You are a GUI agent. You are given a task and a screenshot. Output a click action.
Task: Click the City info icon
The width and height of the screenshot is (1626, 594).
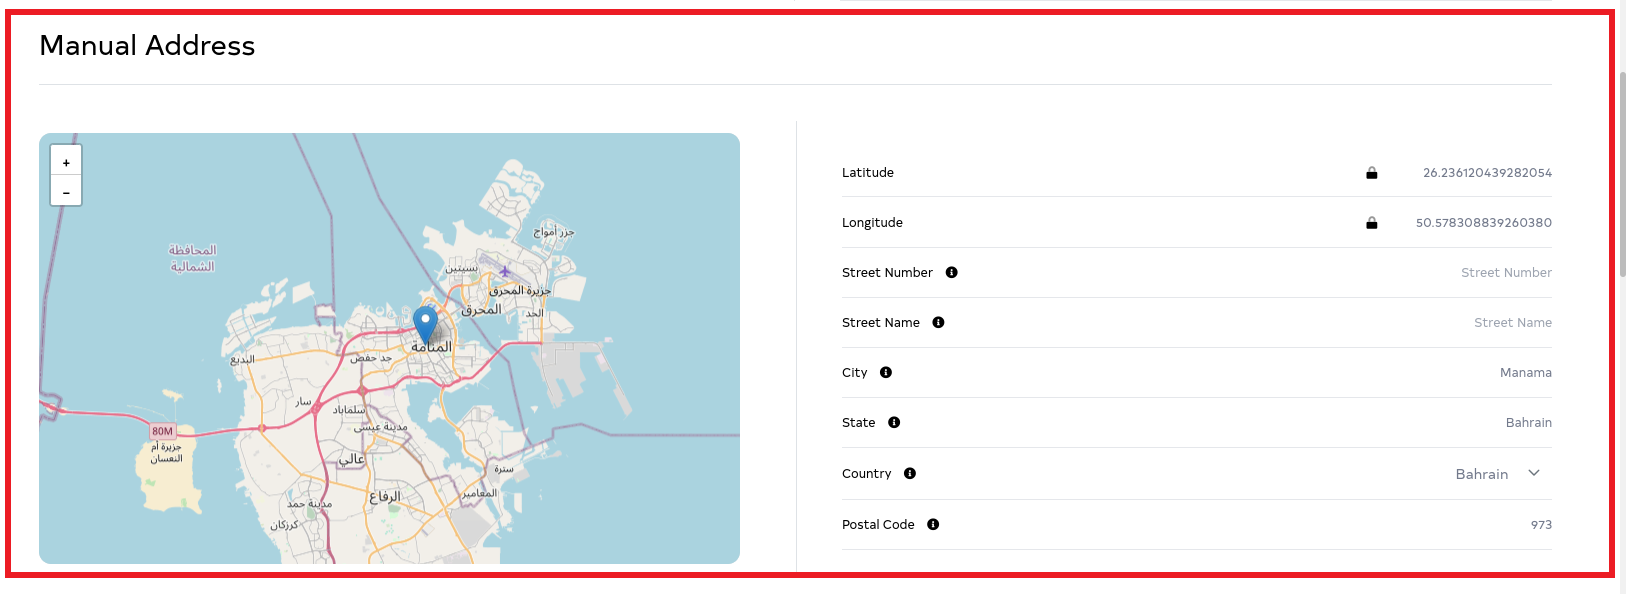pyautogui.click(x=885, y=372)
